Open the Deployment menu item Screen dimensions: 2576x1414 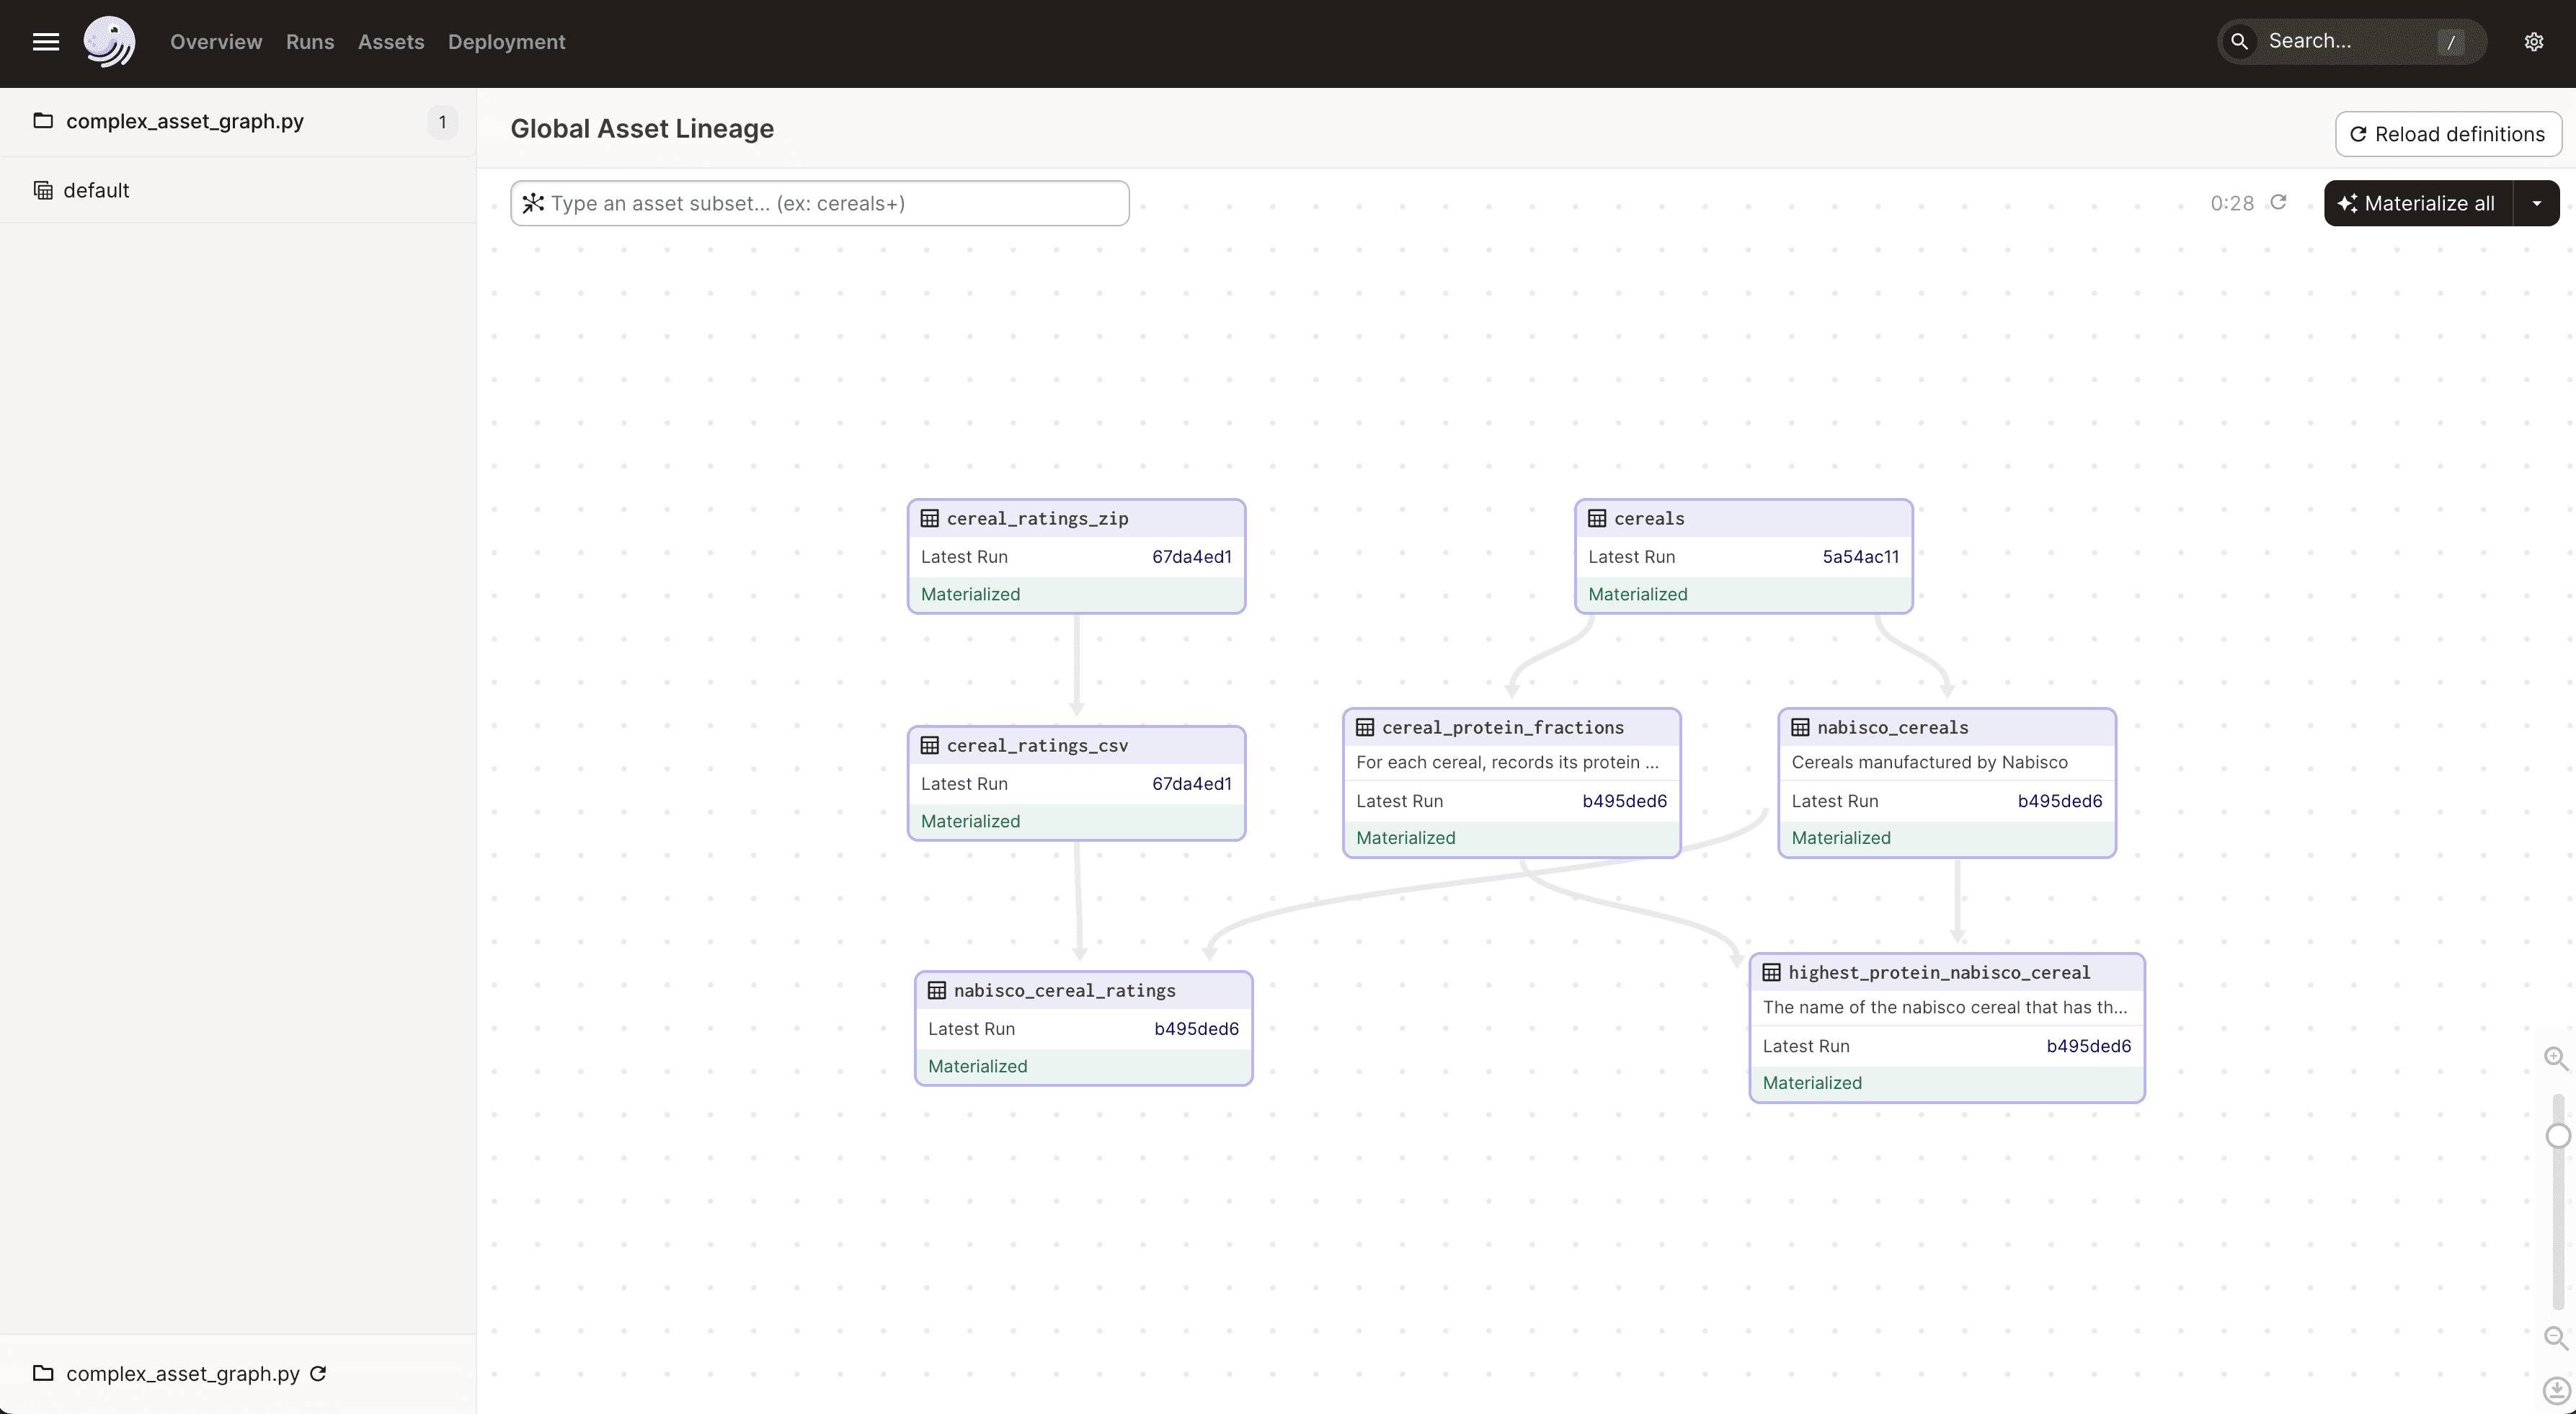pos(505,41)
